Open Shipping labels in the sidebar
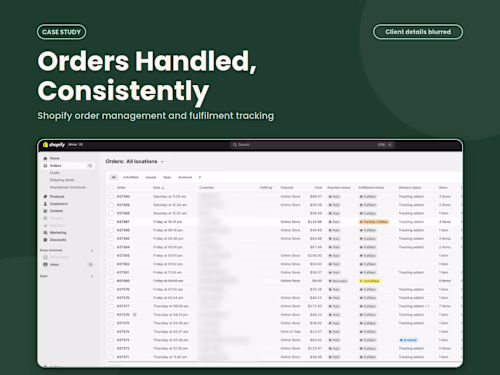 tap(62, 180)
